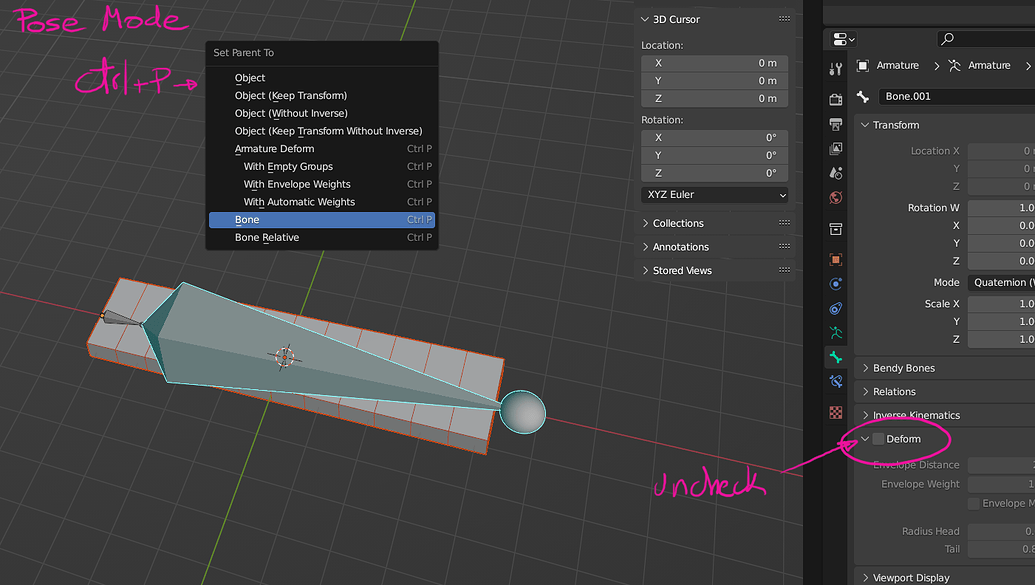The image size is (1035, 585).
Task: Expand the Collections panel
Action: tap(645, 223)
